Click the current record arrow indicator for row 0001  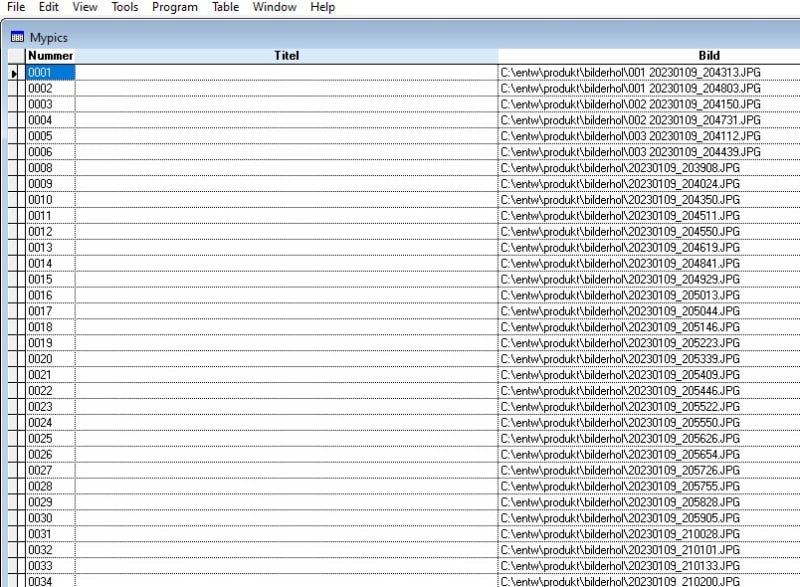16,73
